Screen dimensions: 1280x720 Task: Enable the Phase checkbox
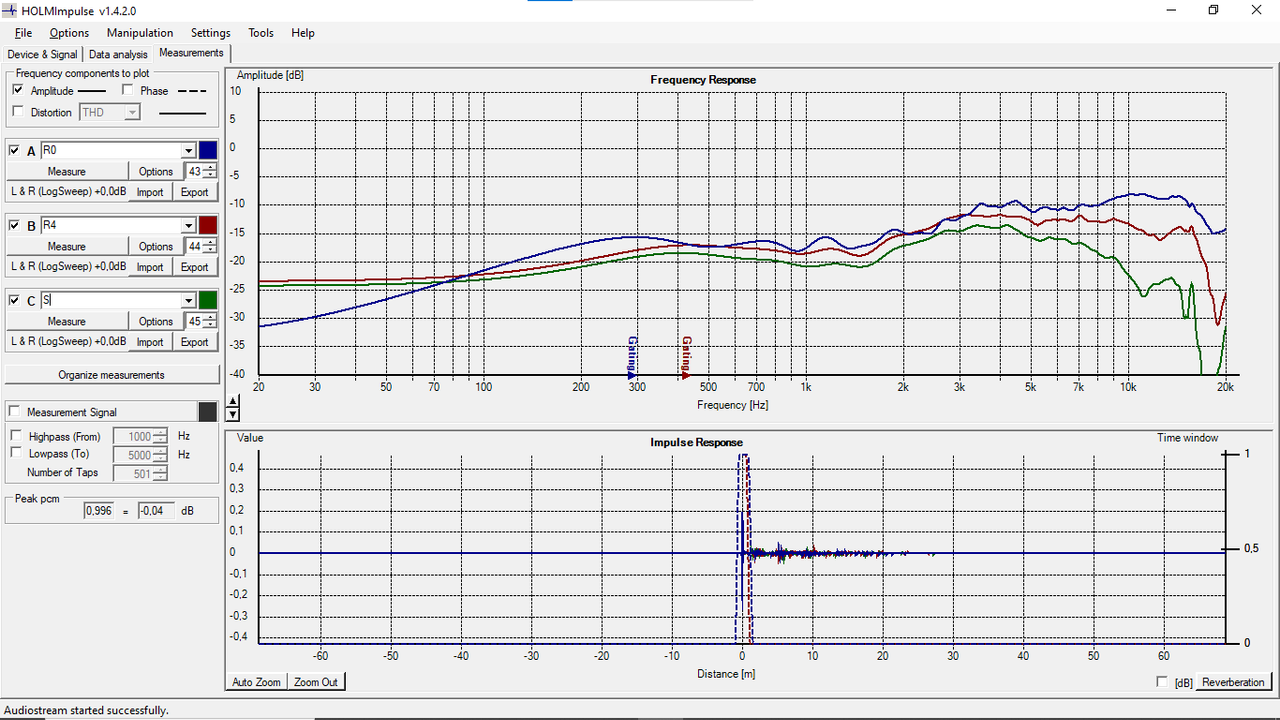coord(128,90)
